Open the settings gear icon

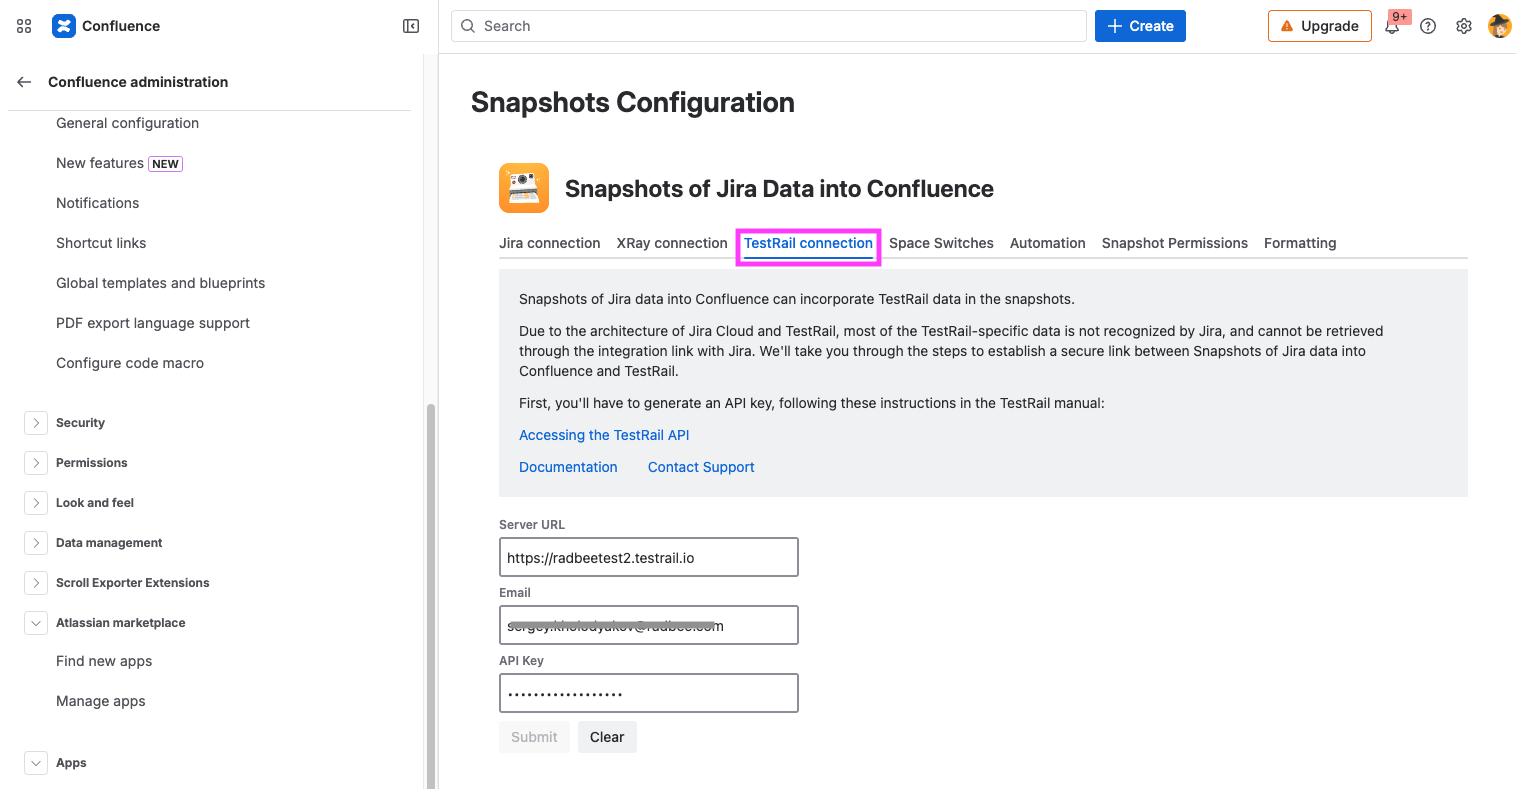tap(1464, 26)
